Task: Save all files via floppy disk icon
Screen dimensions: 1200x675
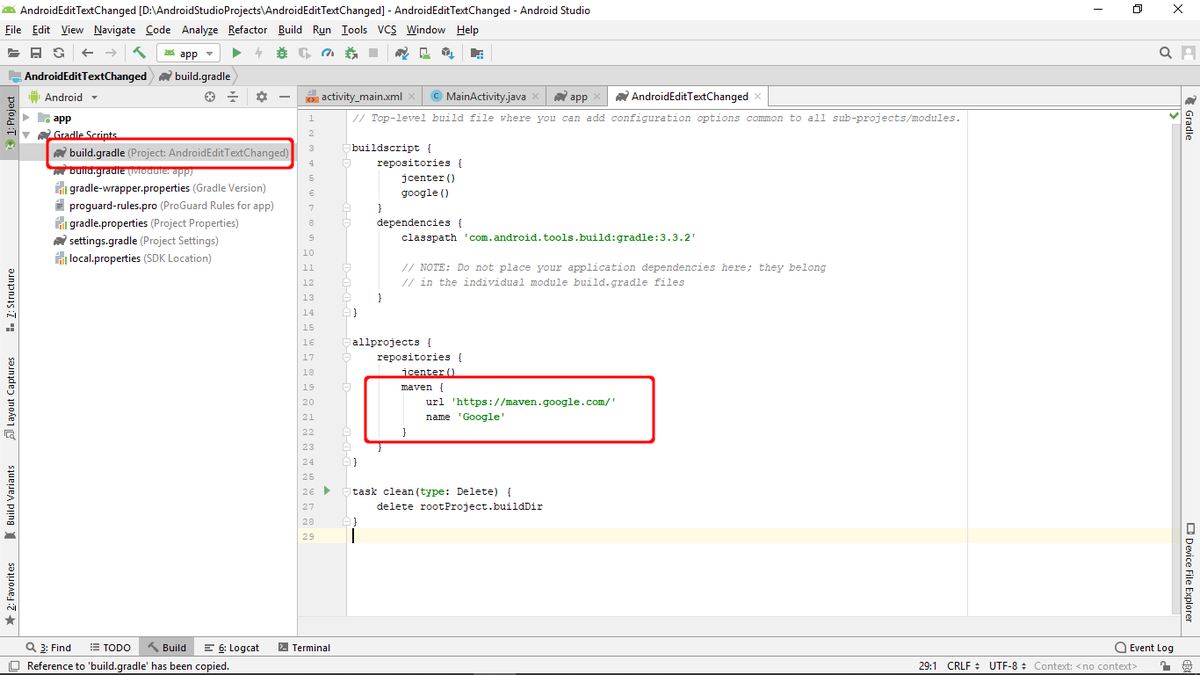Action: point(36,53)
